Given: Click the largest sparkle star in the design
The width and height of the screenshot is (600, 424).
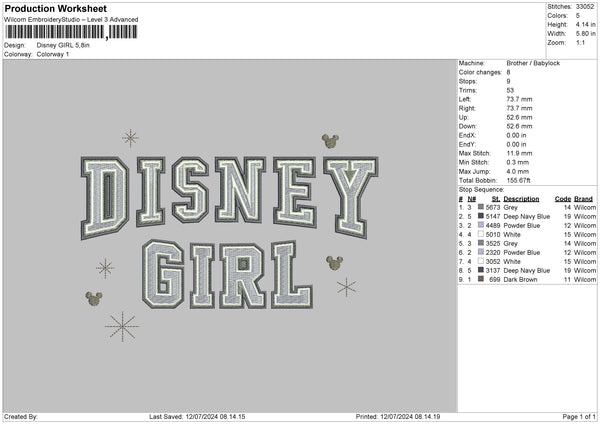Looking at the screenshot, I should coord(122,325).
